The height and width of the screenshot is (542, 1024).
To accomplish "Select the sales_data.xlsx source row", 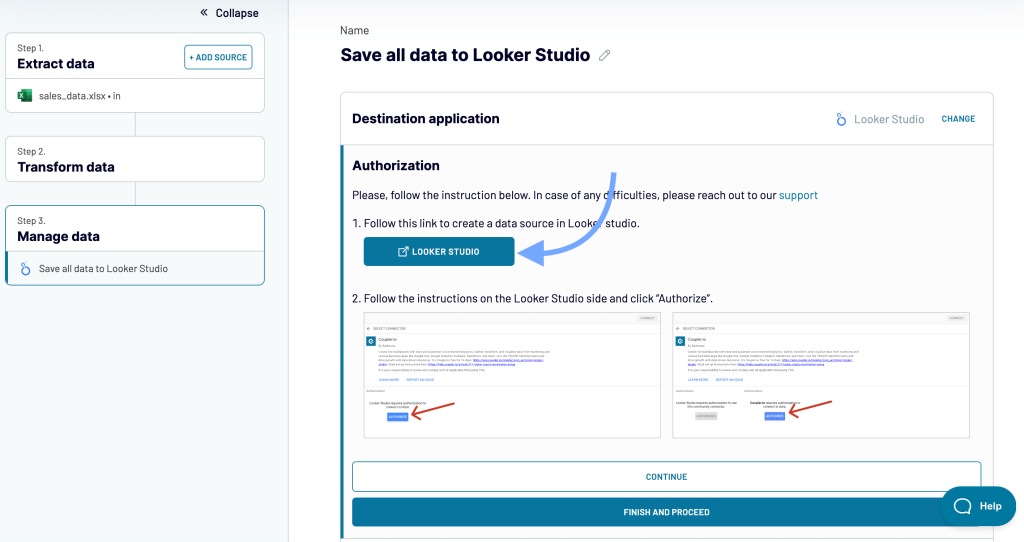I will click(135, 96).
